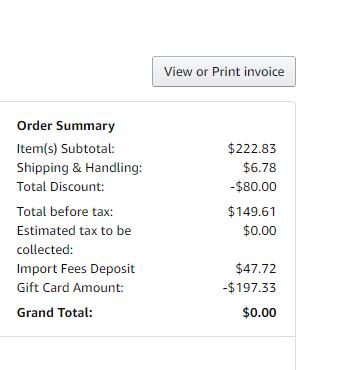Click the bold Grand Total label

pyautogui.click(x=55, y=313)
